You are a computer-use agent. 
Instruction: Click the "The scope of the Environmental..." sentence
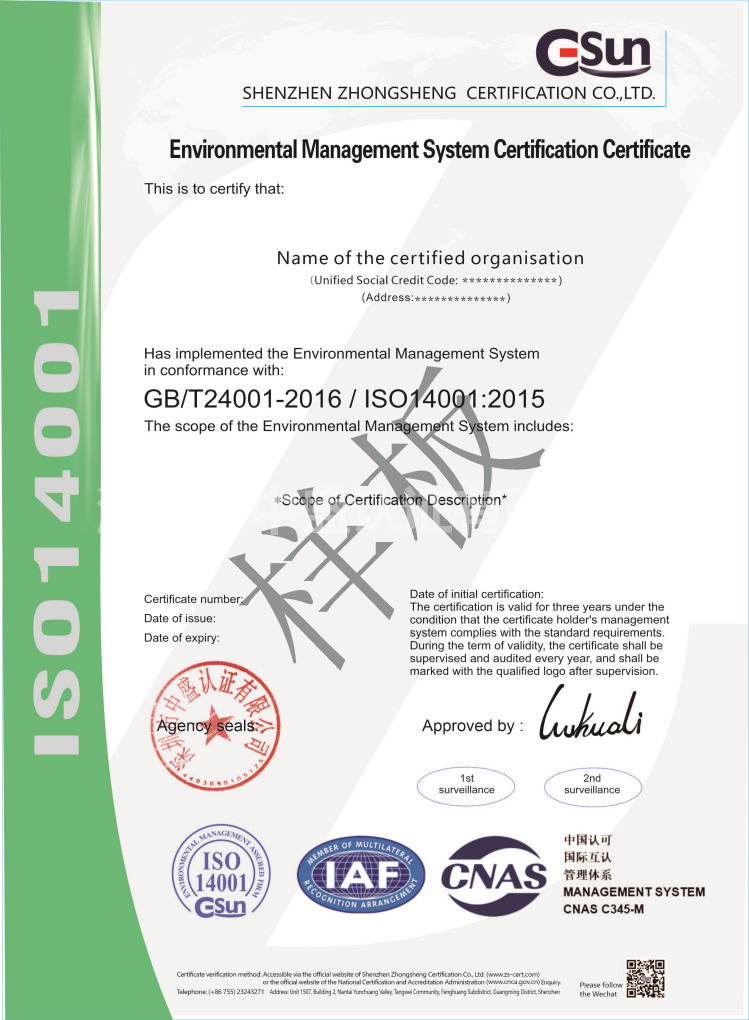359,426
